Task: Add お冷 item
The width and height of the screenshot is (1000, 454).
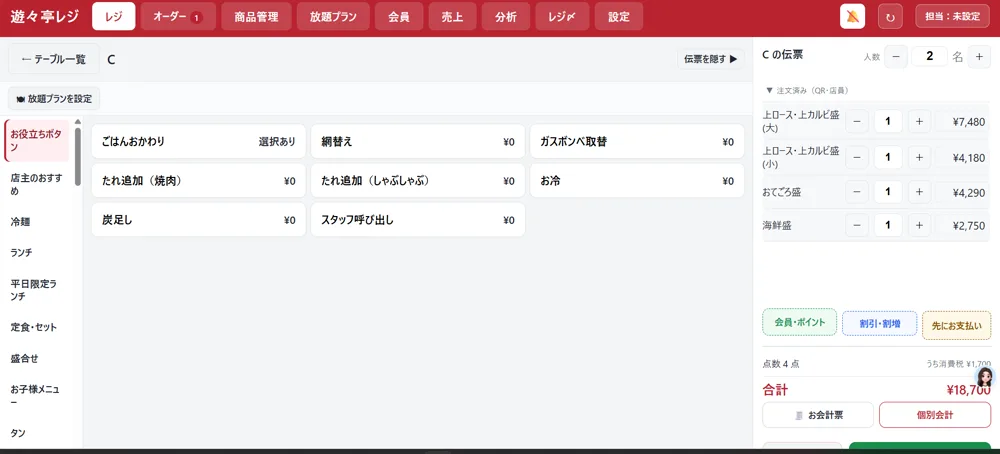Action: (x=637, y=181)
